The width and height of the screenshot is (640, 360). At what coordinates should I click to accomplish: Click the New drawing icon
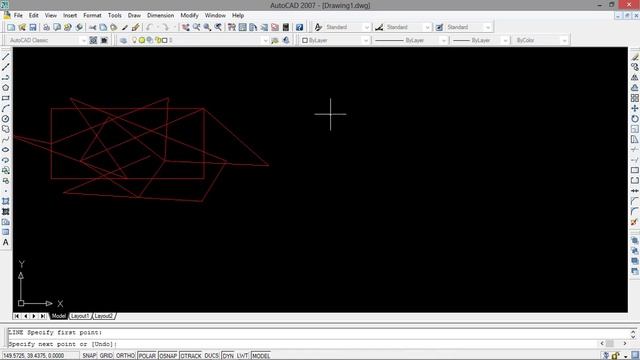click(x=11, y=27)
